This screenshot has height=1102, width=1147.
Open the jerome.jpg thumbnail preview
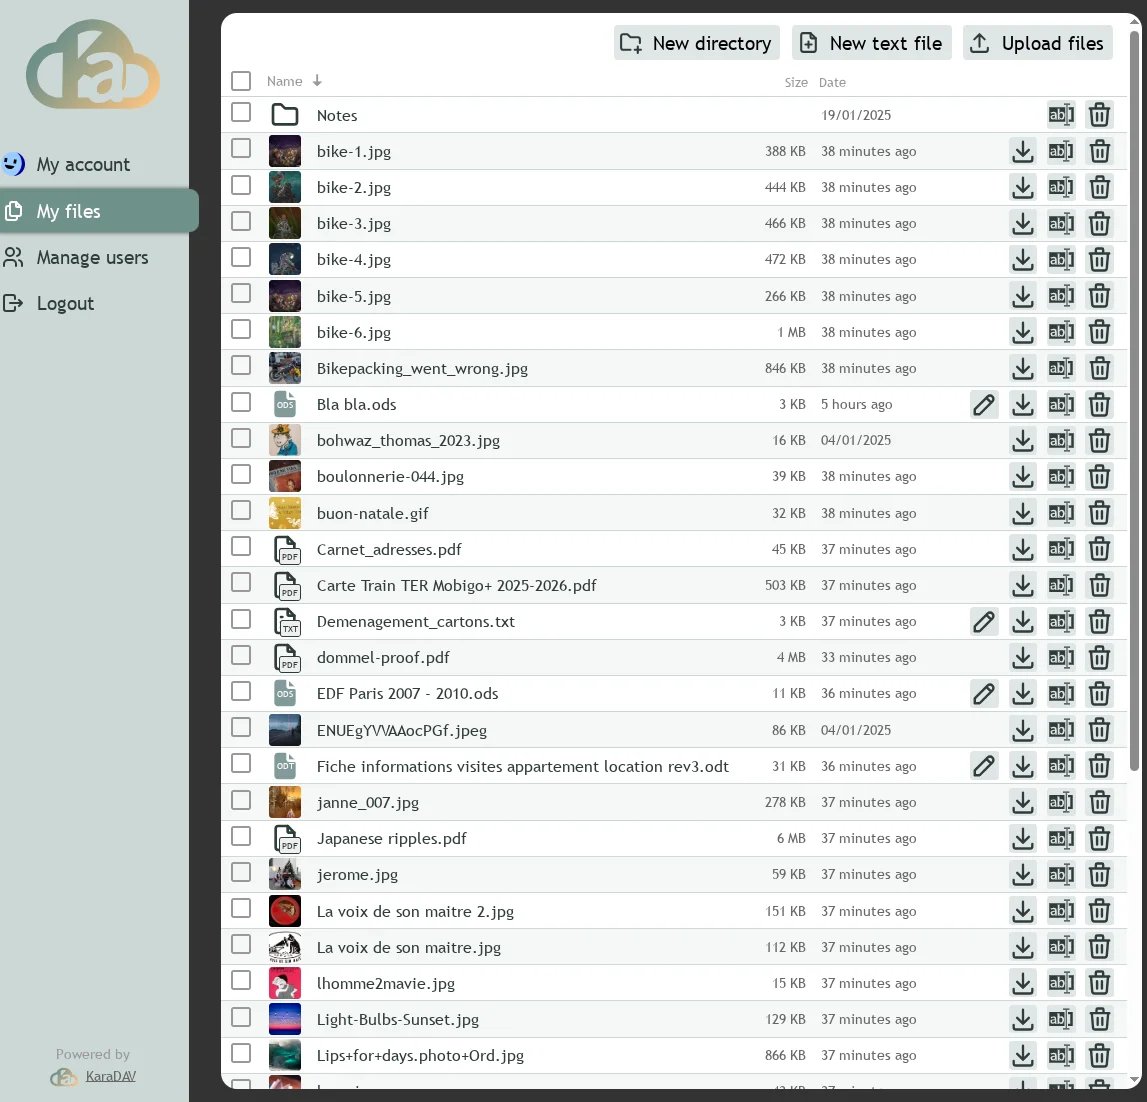(285, 872)
